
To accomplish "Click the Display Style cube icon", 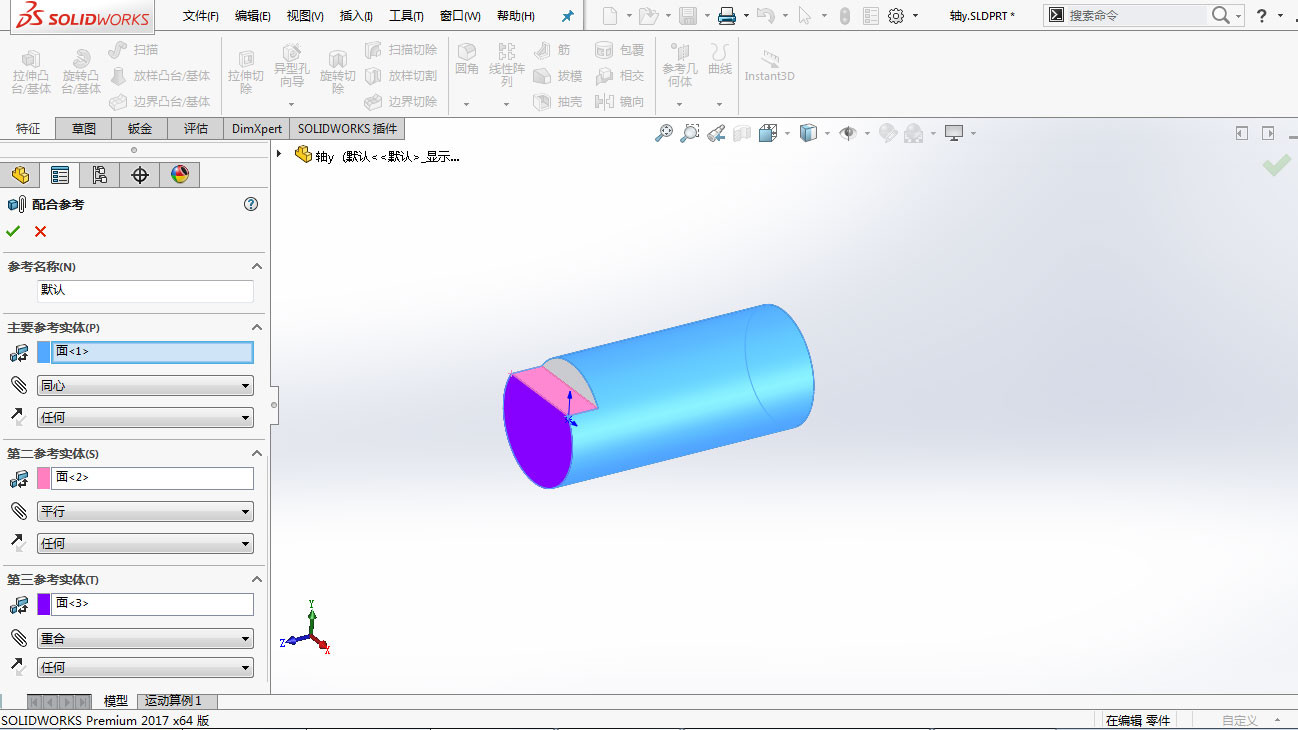I will (x=809, y=133).
